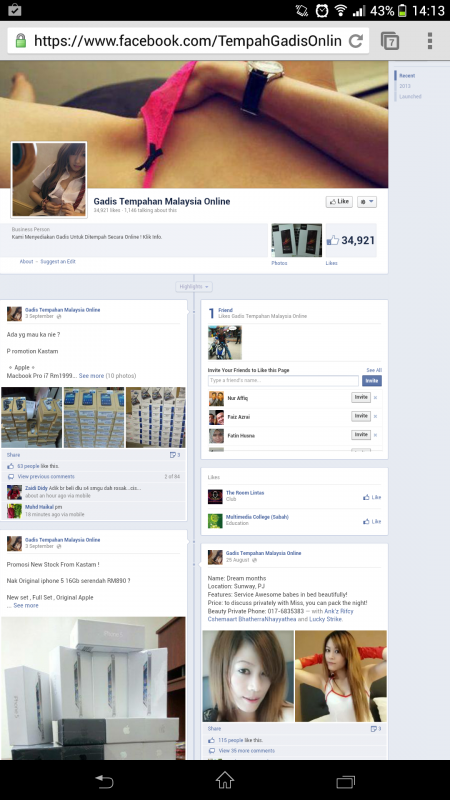
Task: Like Multimedia College (Sabah) page
Action: point(372,521)
